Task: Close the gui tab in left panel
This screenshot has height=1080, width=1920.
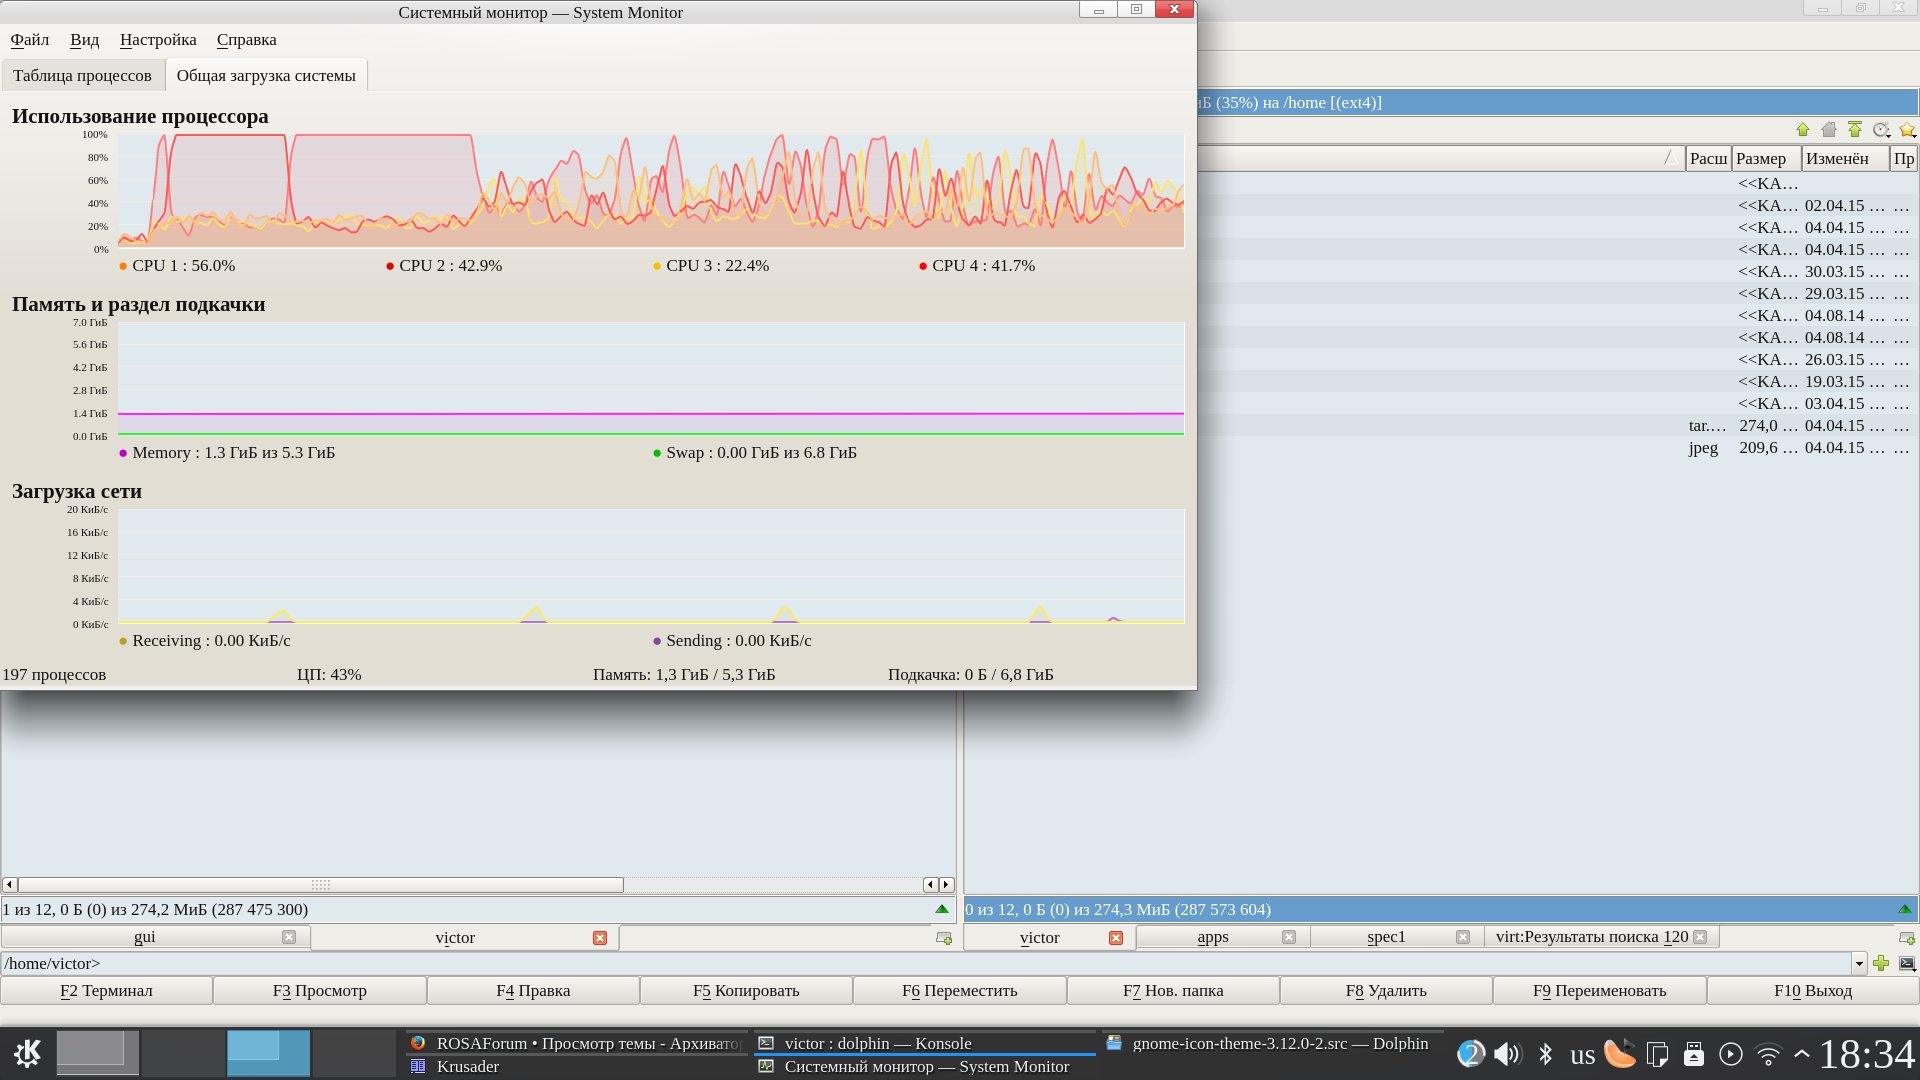Action: point(288,937)
